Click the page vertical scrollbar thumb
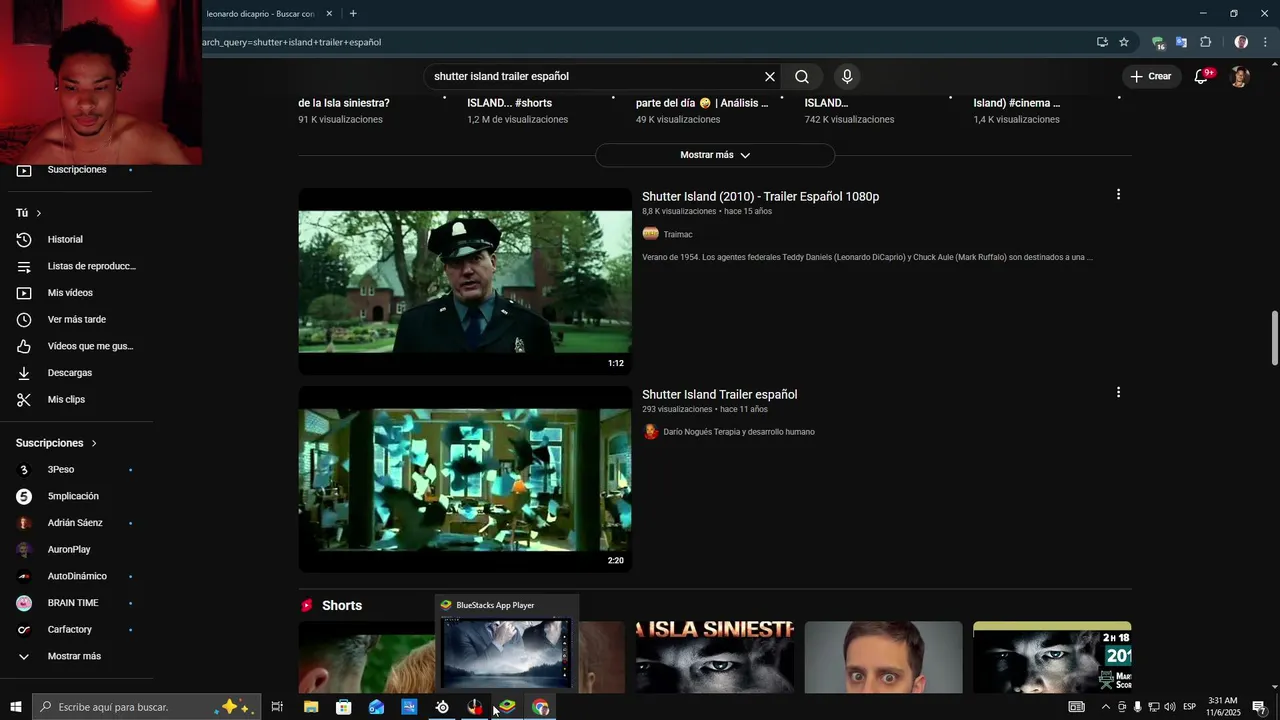This screenshot has height=720, width=1280. click(x=1275, y=338)
